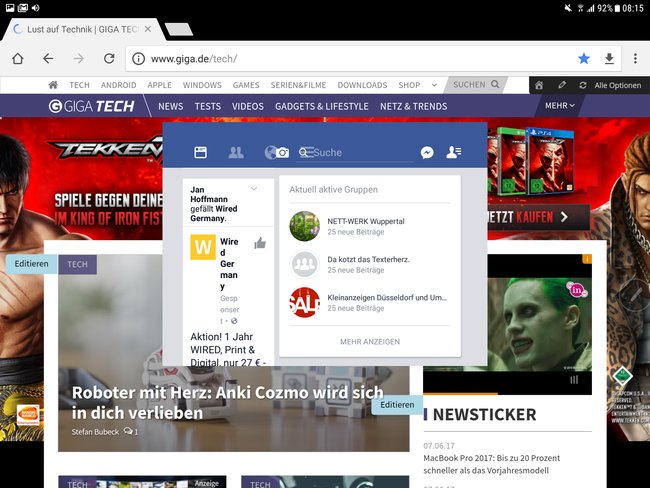Open the article comments count icon
The width and height of the screenshot is (650, 488).
click(x=131, y=432)
